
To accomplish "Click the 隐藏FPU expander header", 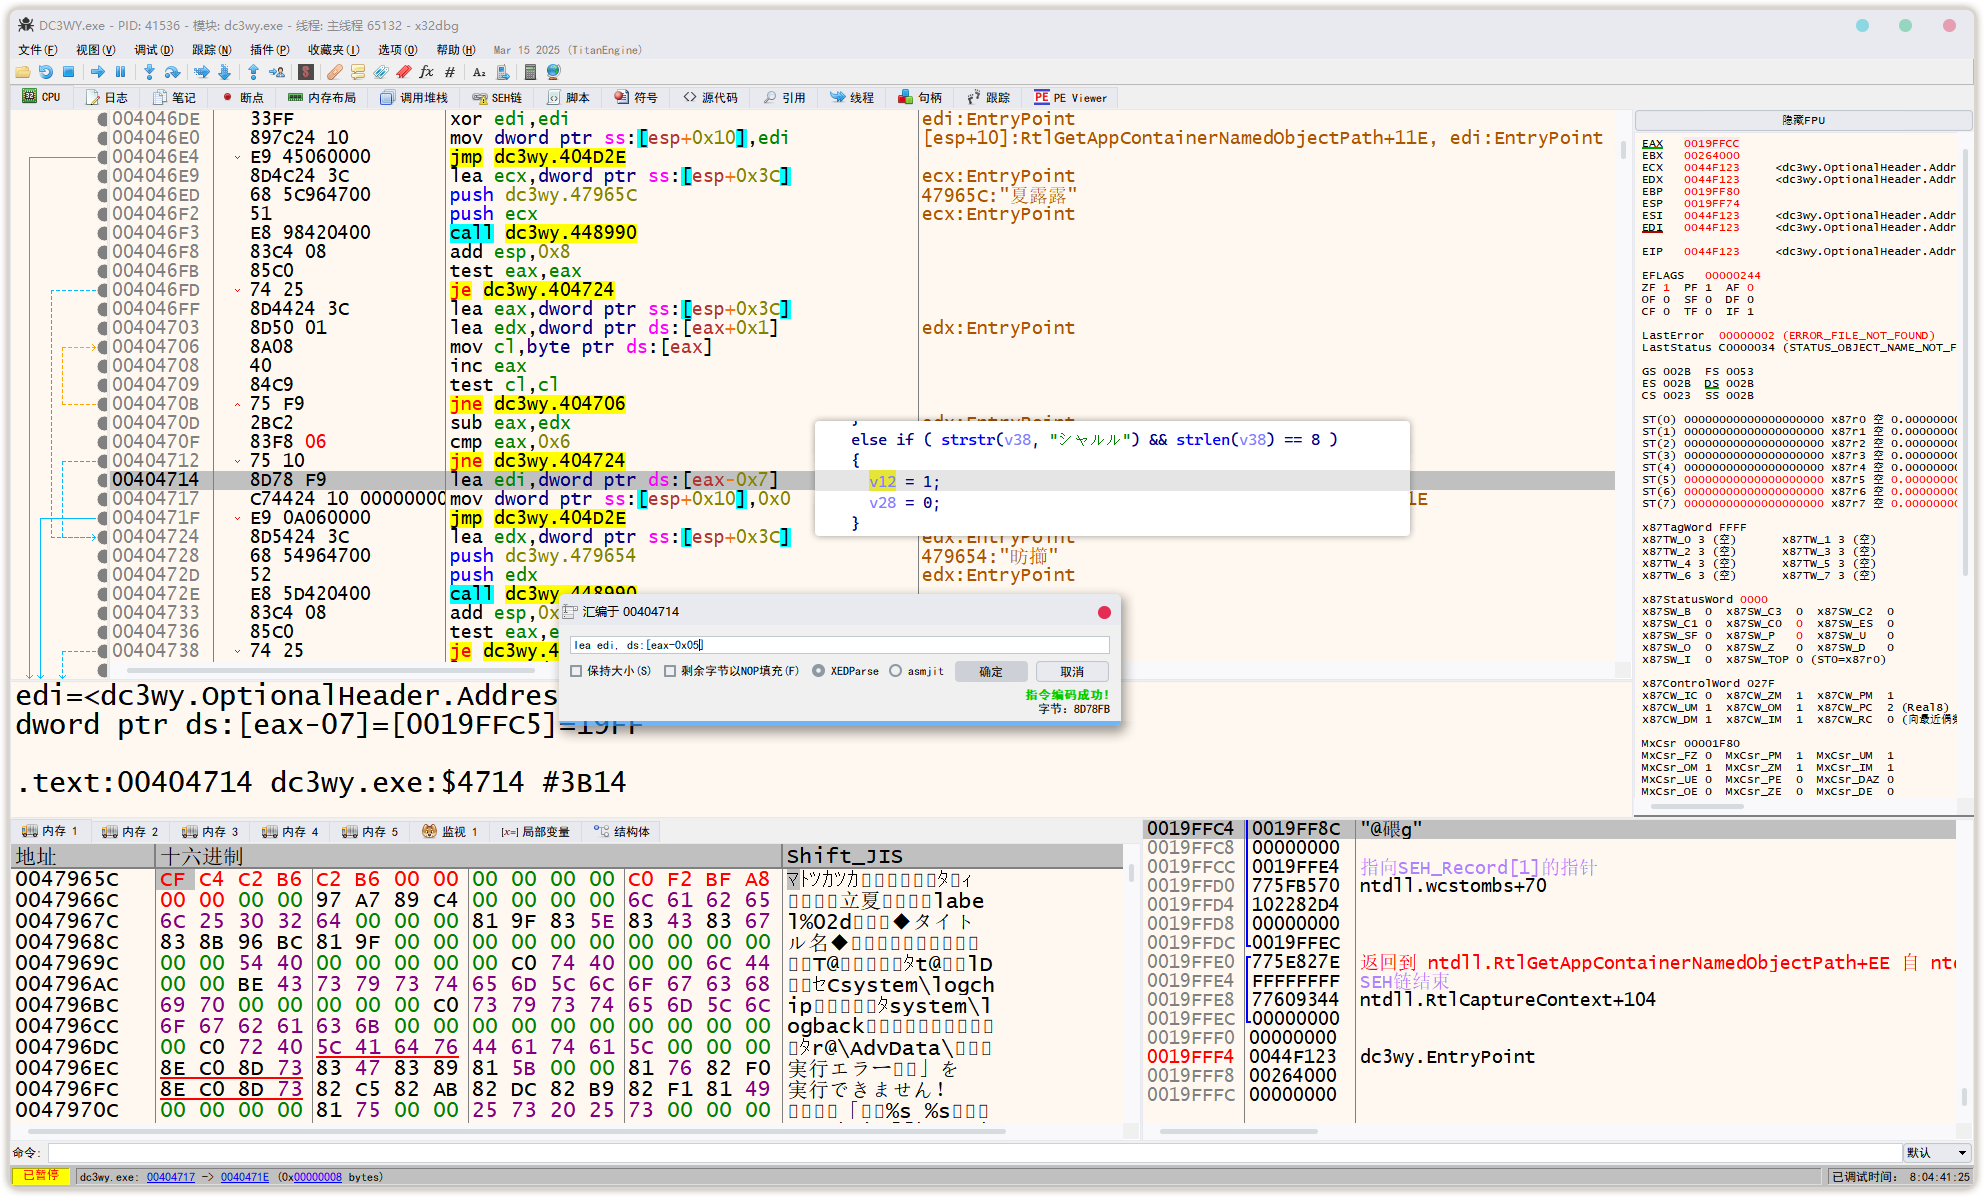I will pyautogui.click(x=1802, y=120).
